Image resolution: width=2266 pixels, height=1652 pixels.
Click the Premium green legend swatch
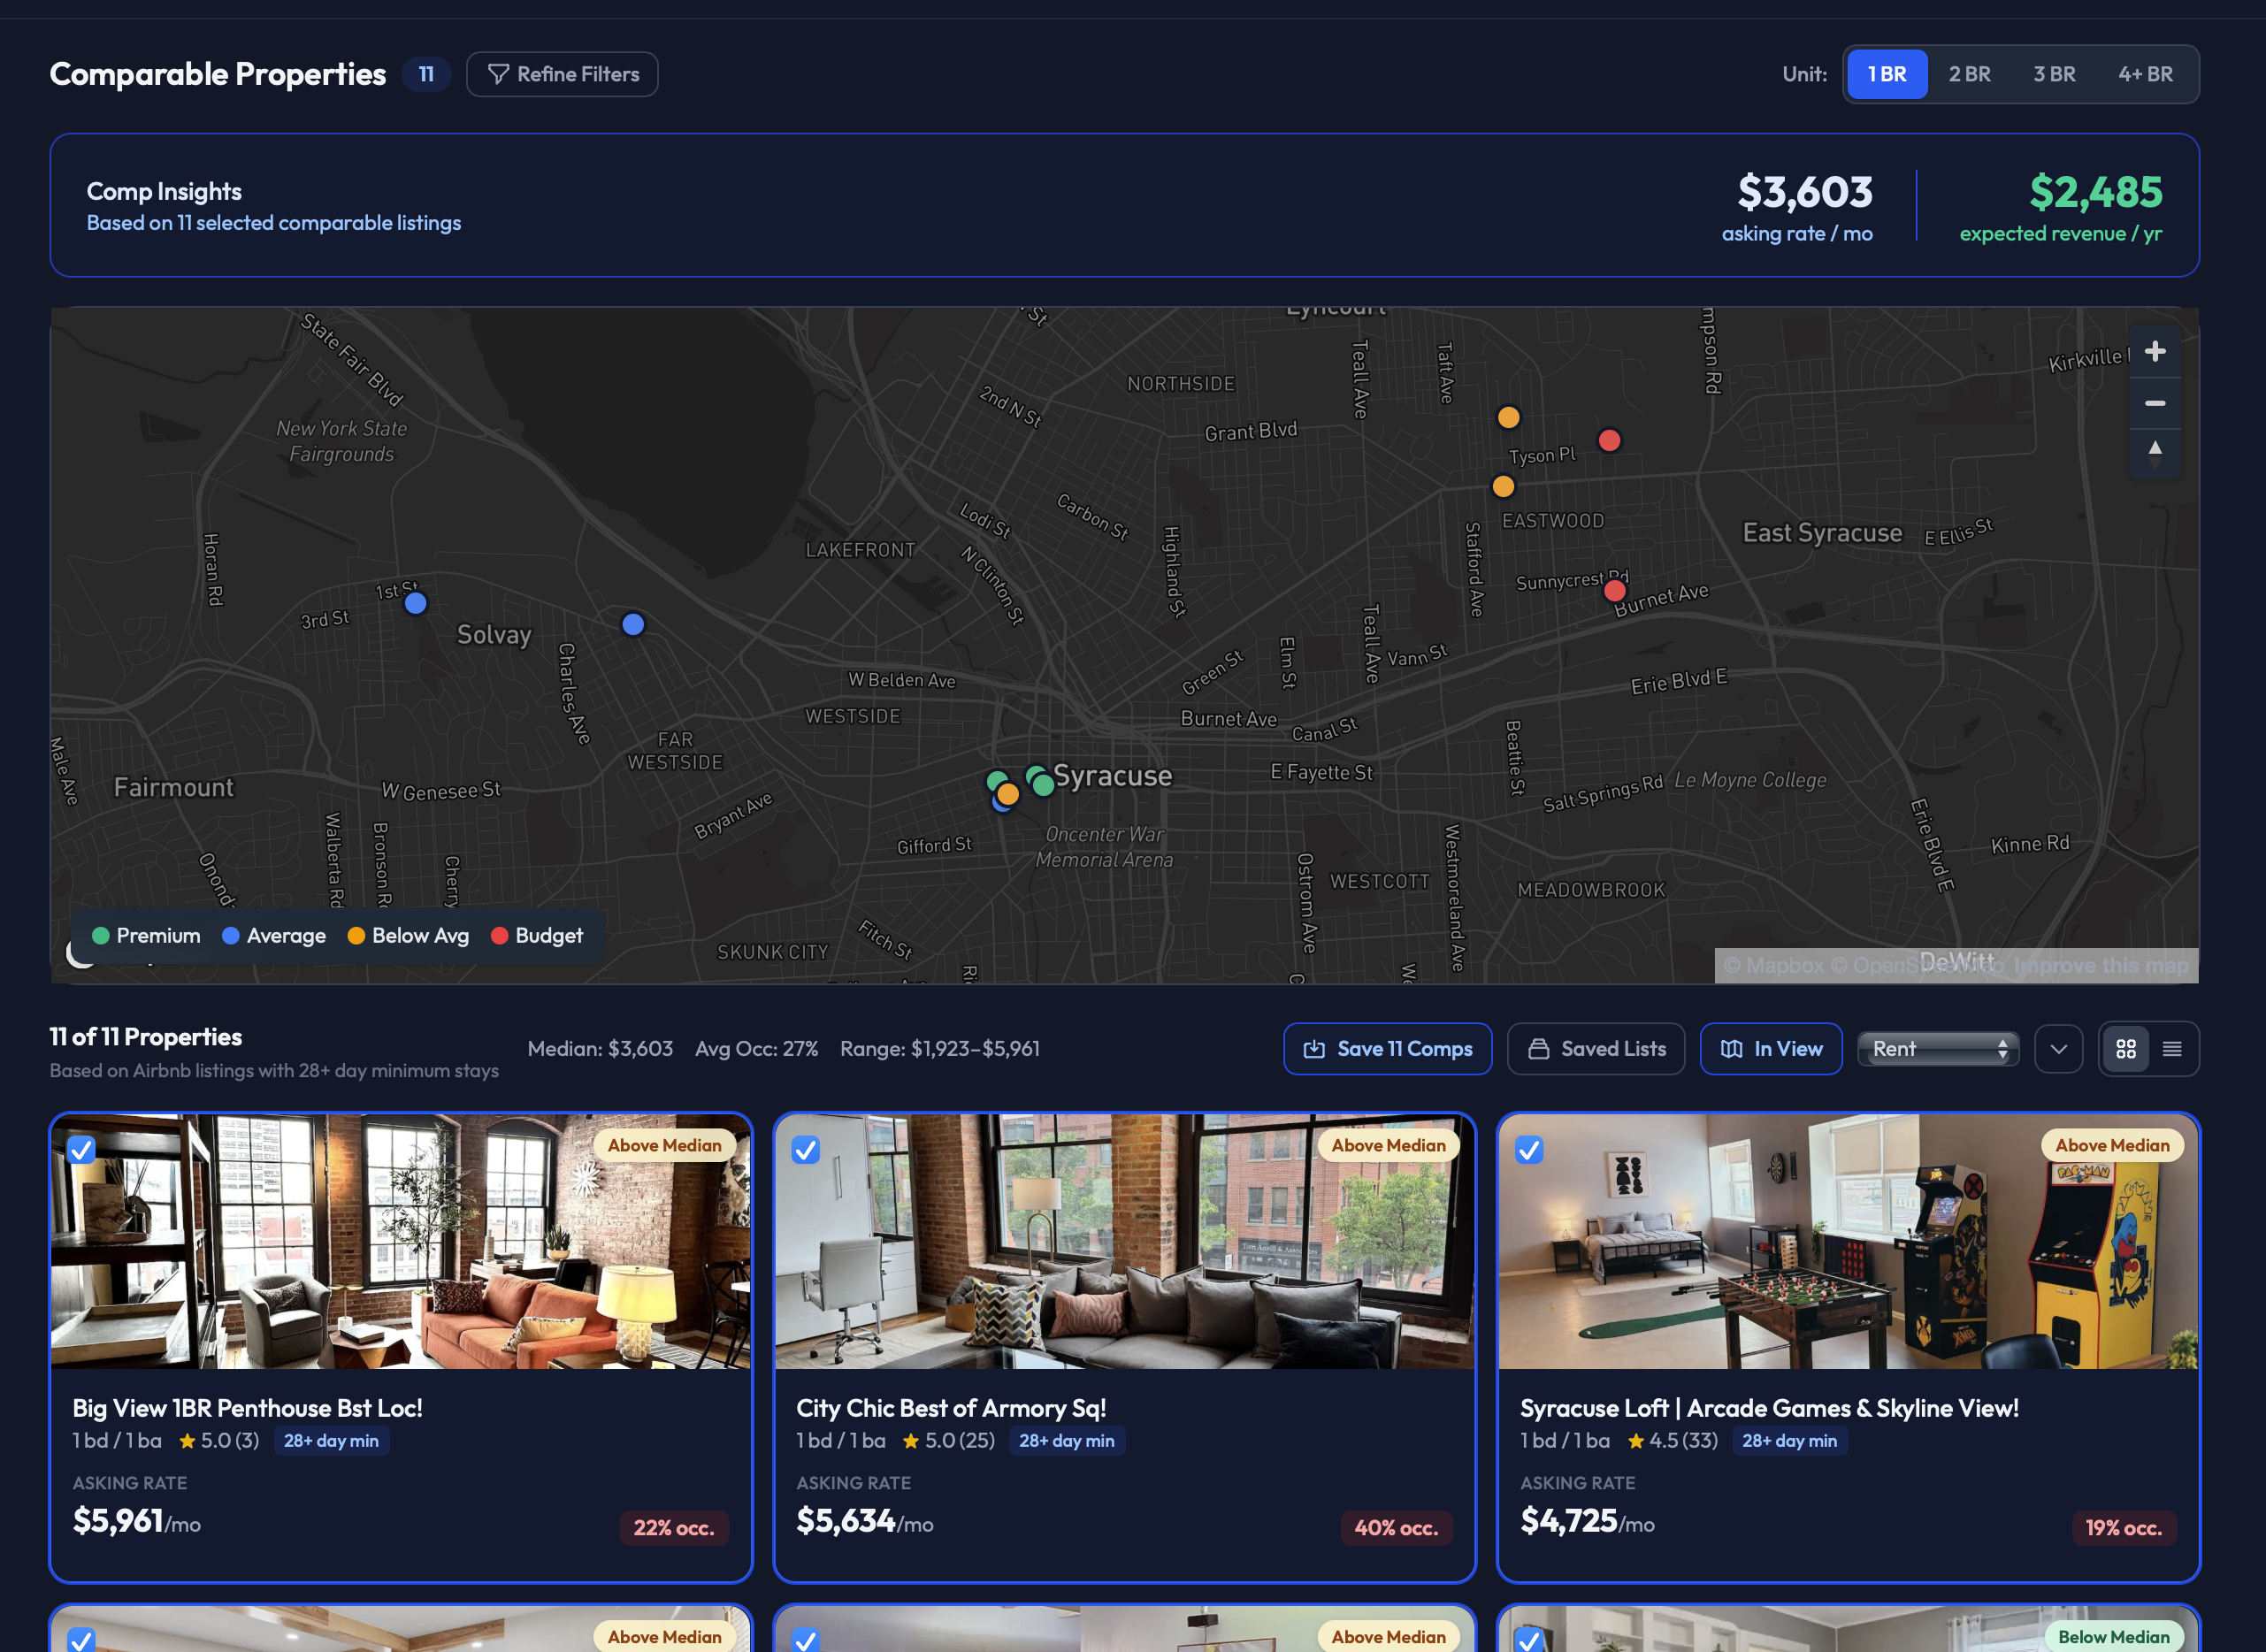click(x=101, y=936)
